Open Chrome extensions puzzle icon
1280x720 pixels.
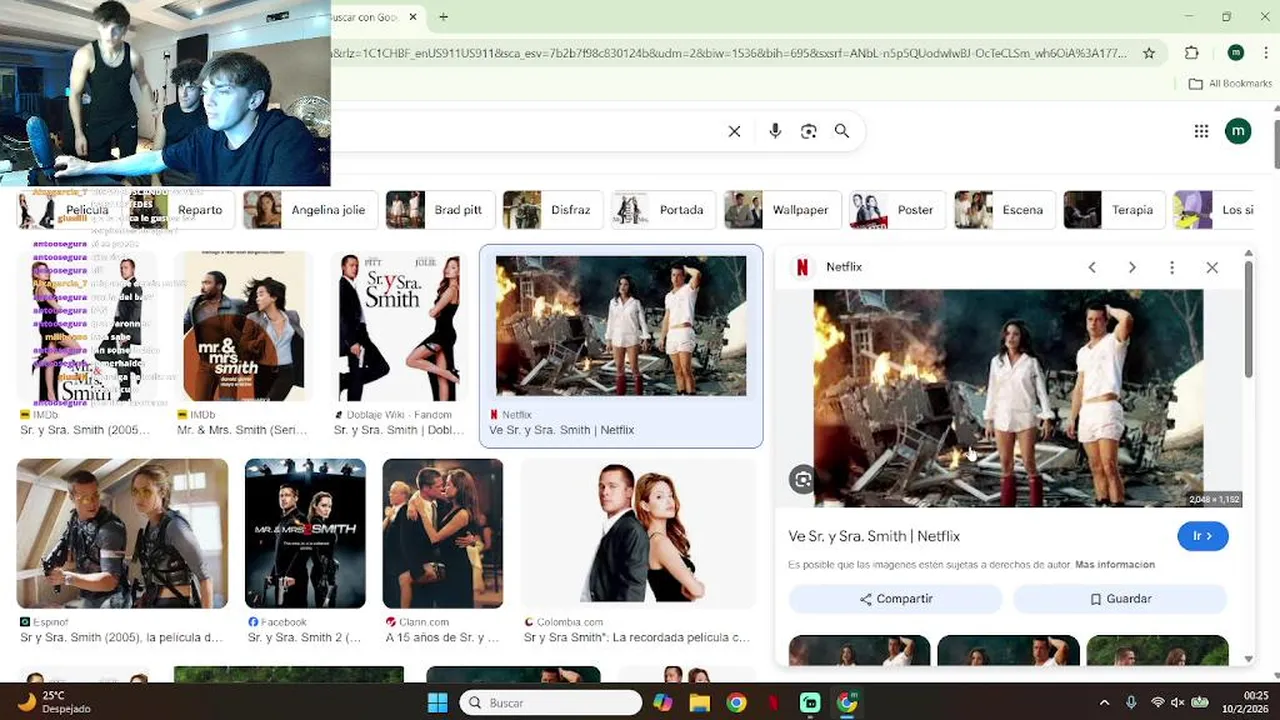click(1191, 53)
